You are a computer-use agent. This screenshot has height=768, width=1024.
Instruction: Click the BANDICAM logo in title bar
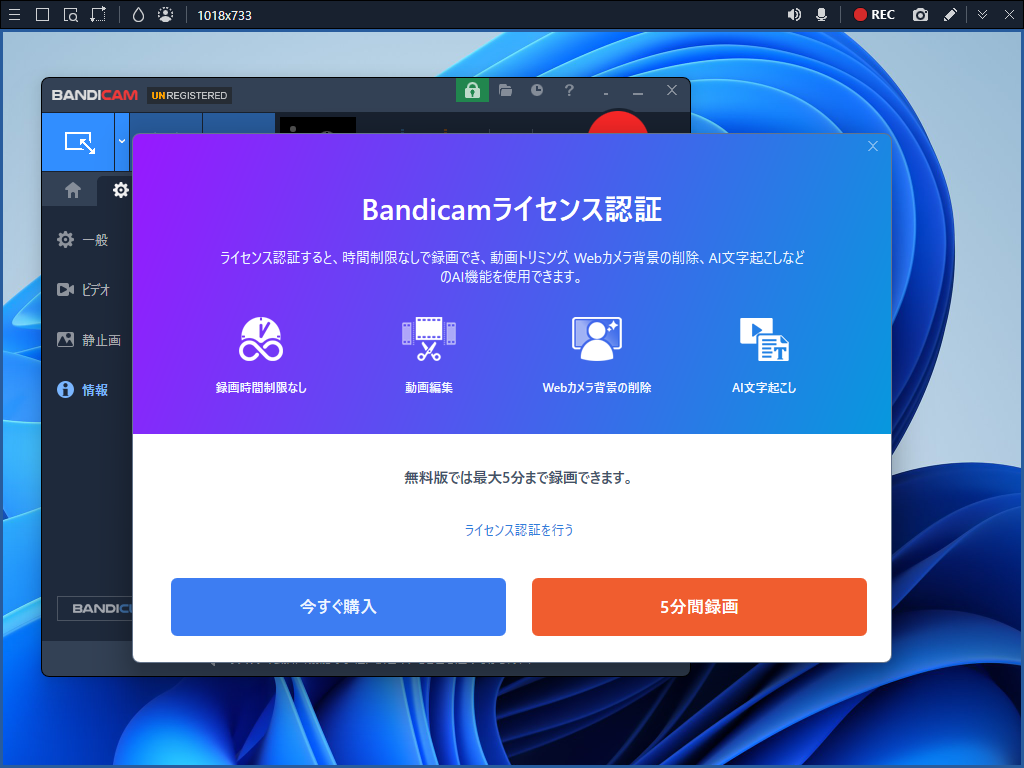[95, 95]
